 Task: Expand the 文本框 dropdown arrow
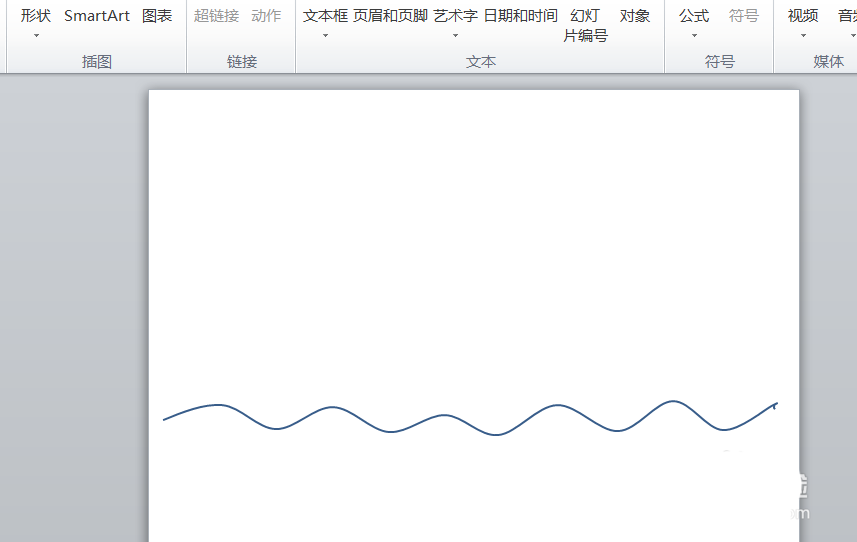point(325,36)
